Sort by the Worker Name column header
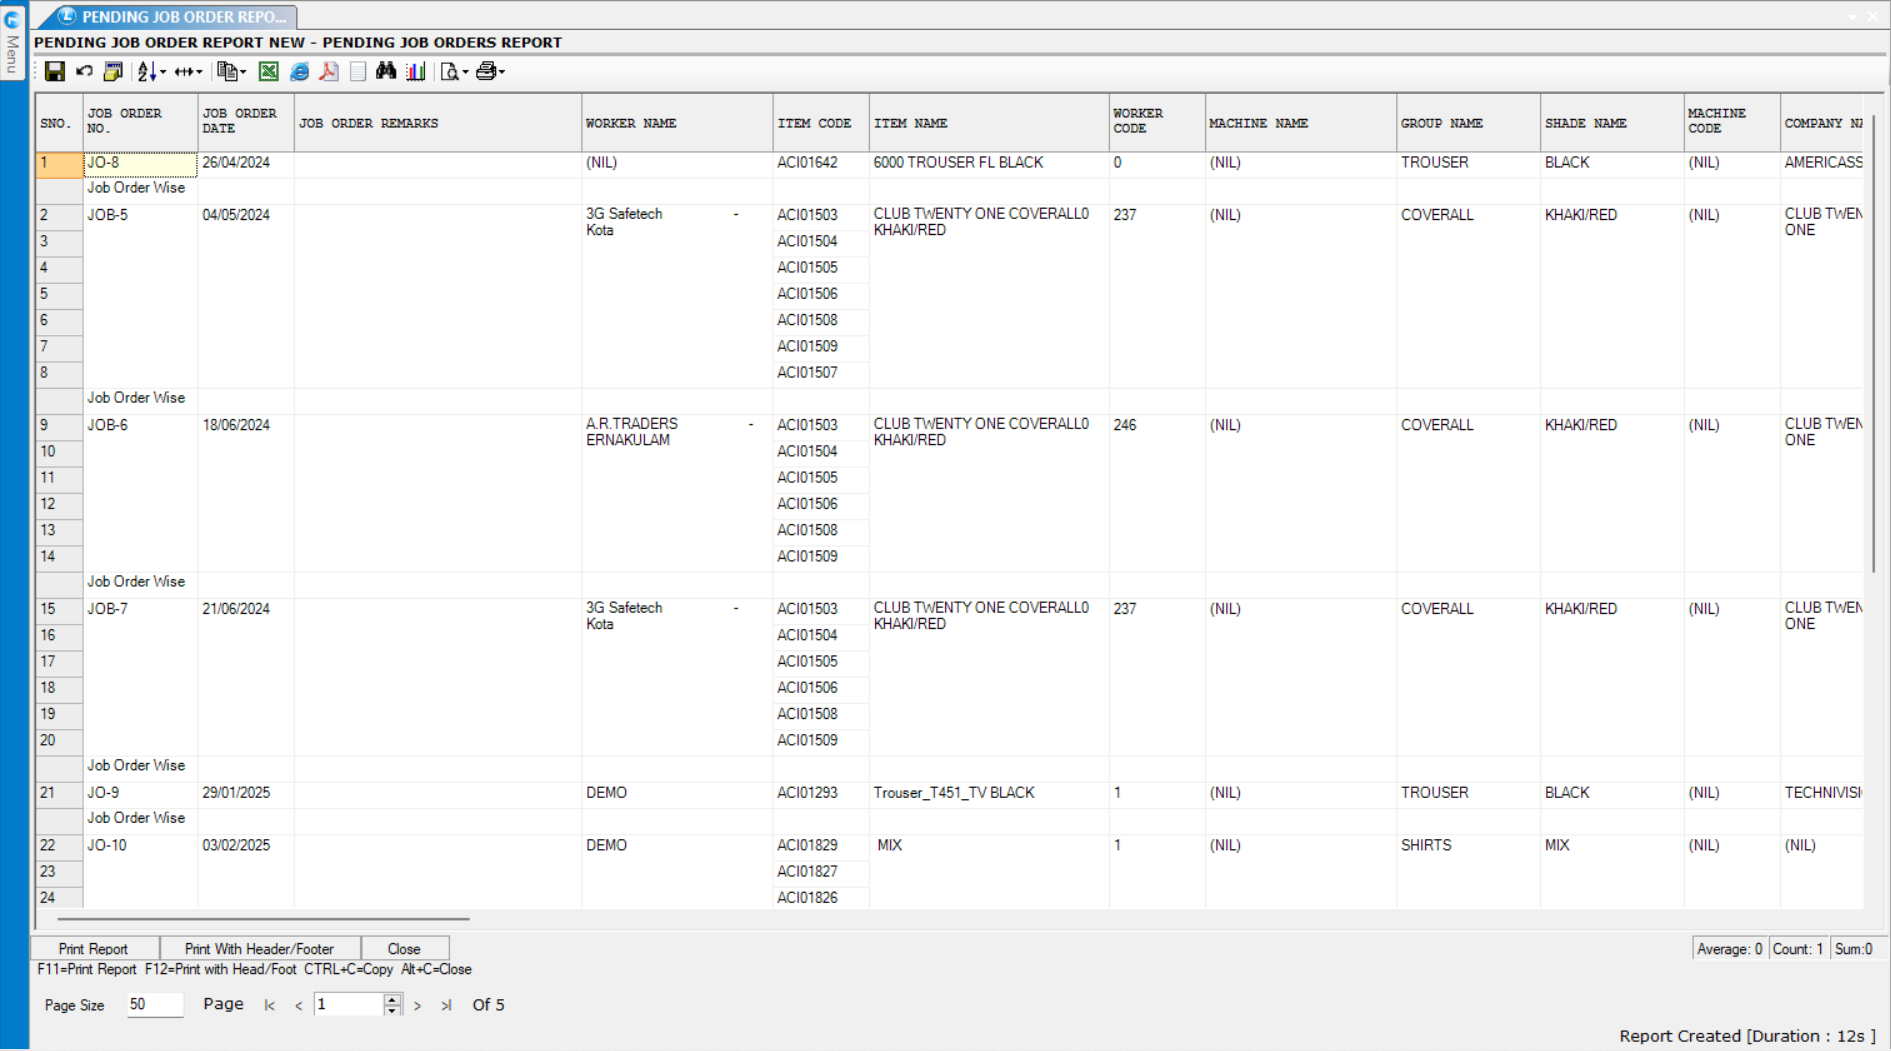Image resolution: width=1891 pixels, height=1051 pixels. [631, 123]
